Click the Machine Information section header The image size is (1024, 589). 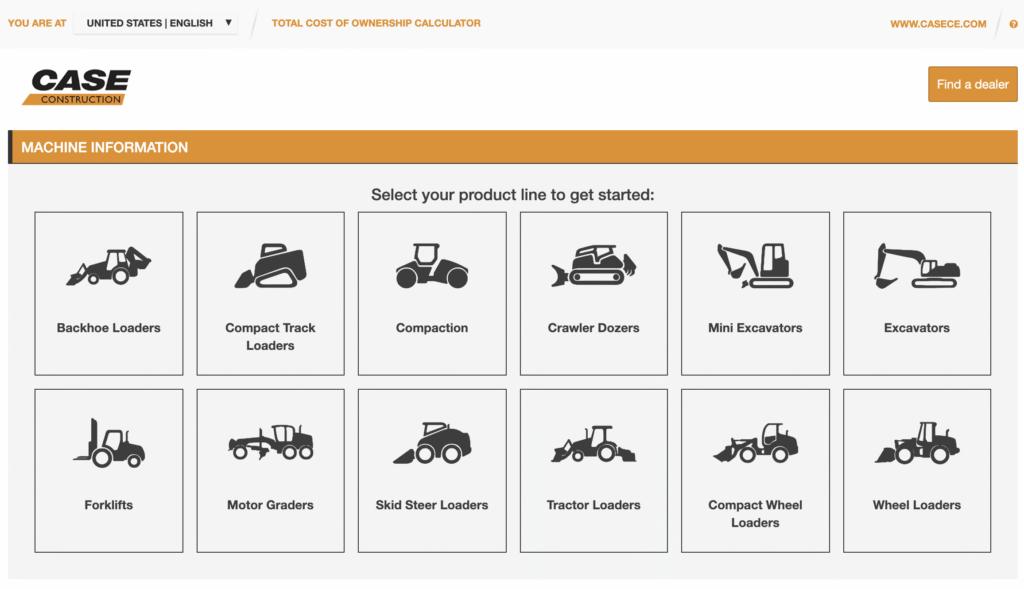pyautogui.click(x=105, y=147)
